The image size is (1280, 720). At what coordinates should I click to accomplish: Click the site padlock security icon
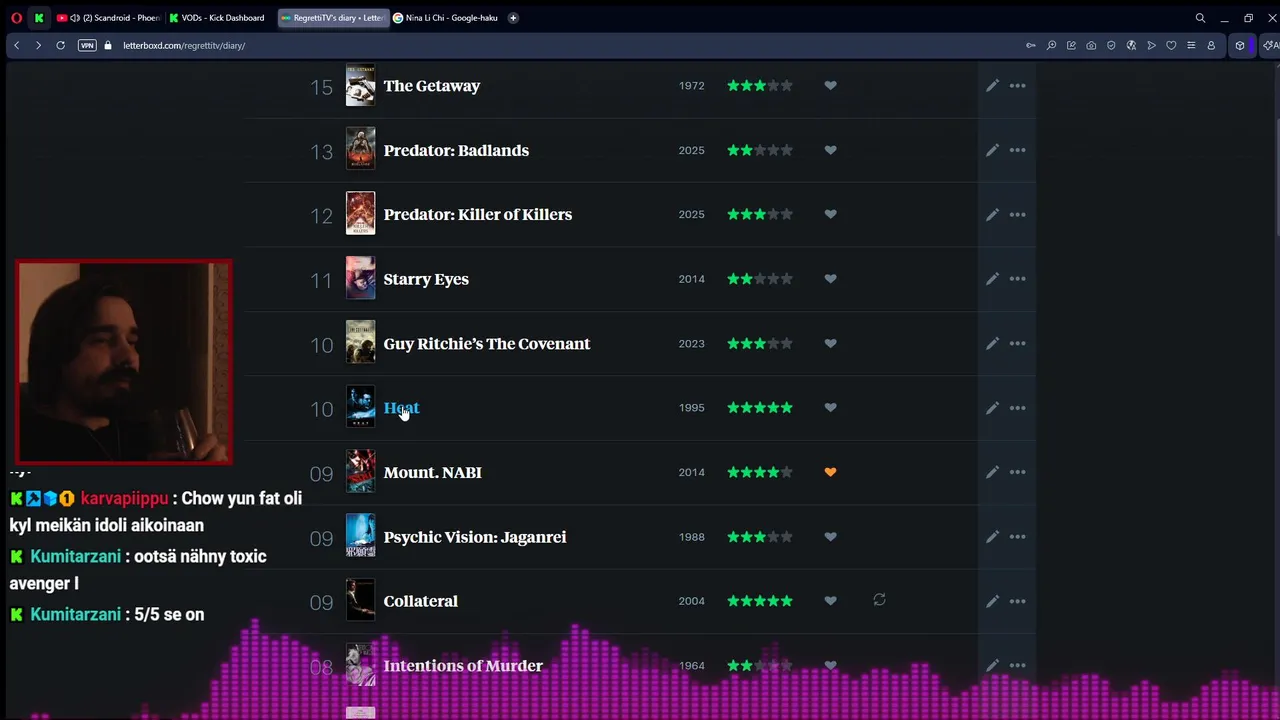108,45
